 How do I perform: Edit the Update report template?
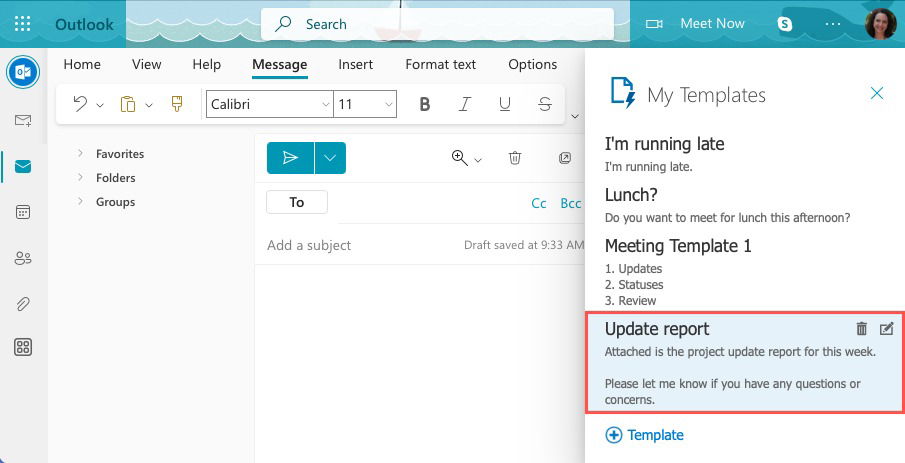[886, 328]
